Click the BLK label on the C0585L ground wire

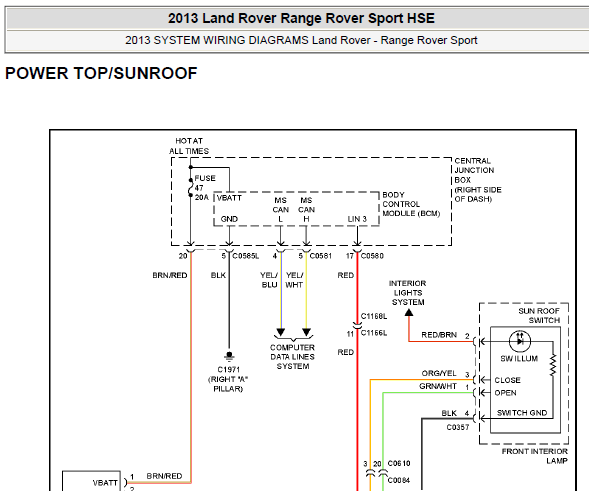click(x=218, y=276)
